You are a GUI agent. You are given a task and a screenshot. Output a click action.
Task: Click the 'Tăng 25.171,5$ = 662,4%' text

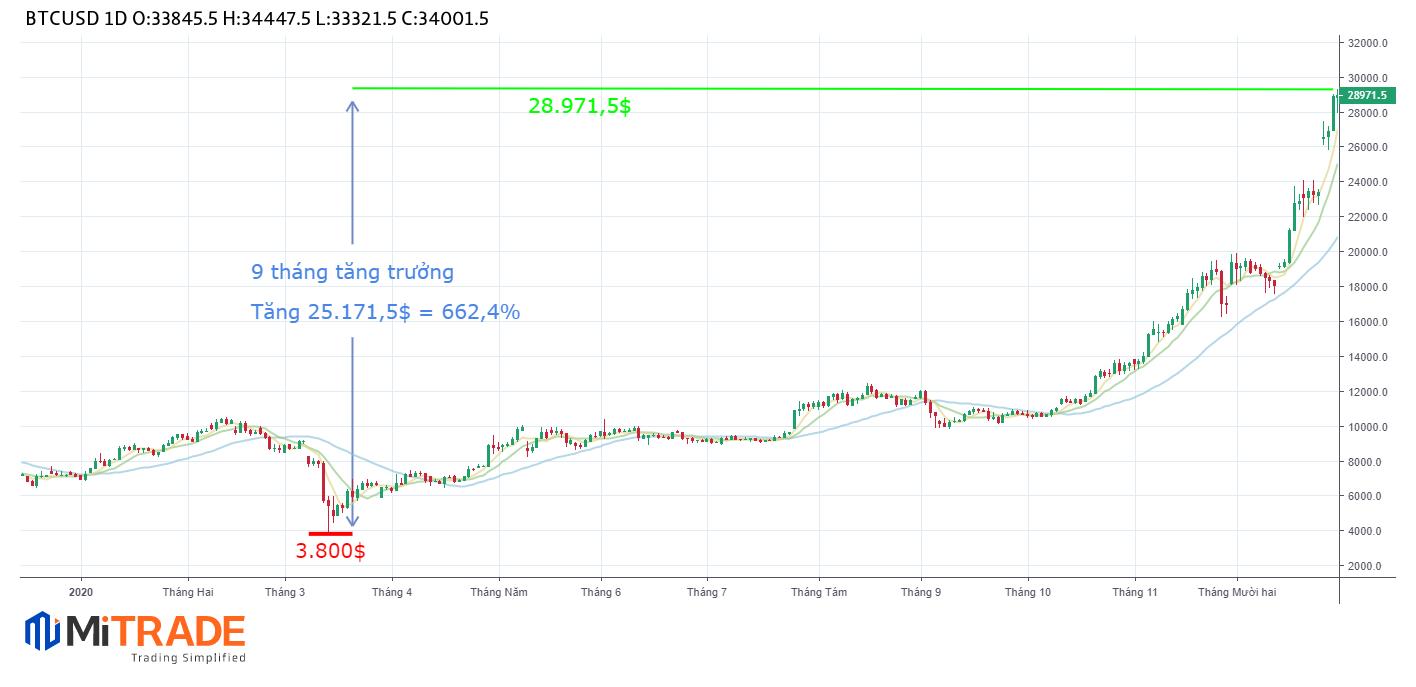click(x=385, y=312)
